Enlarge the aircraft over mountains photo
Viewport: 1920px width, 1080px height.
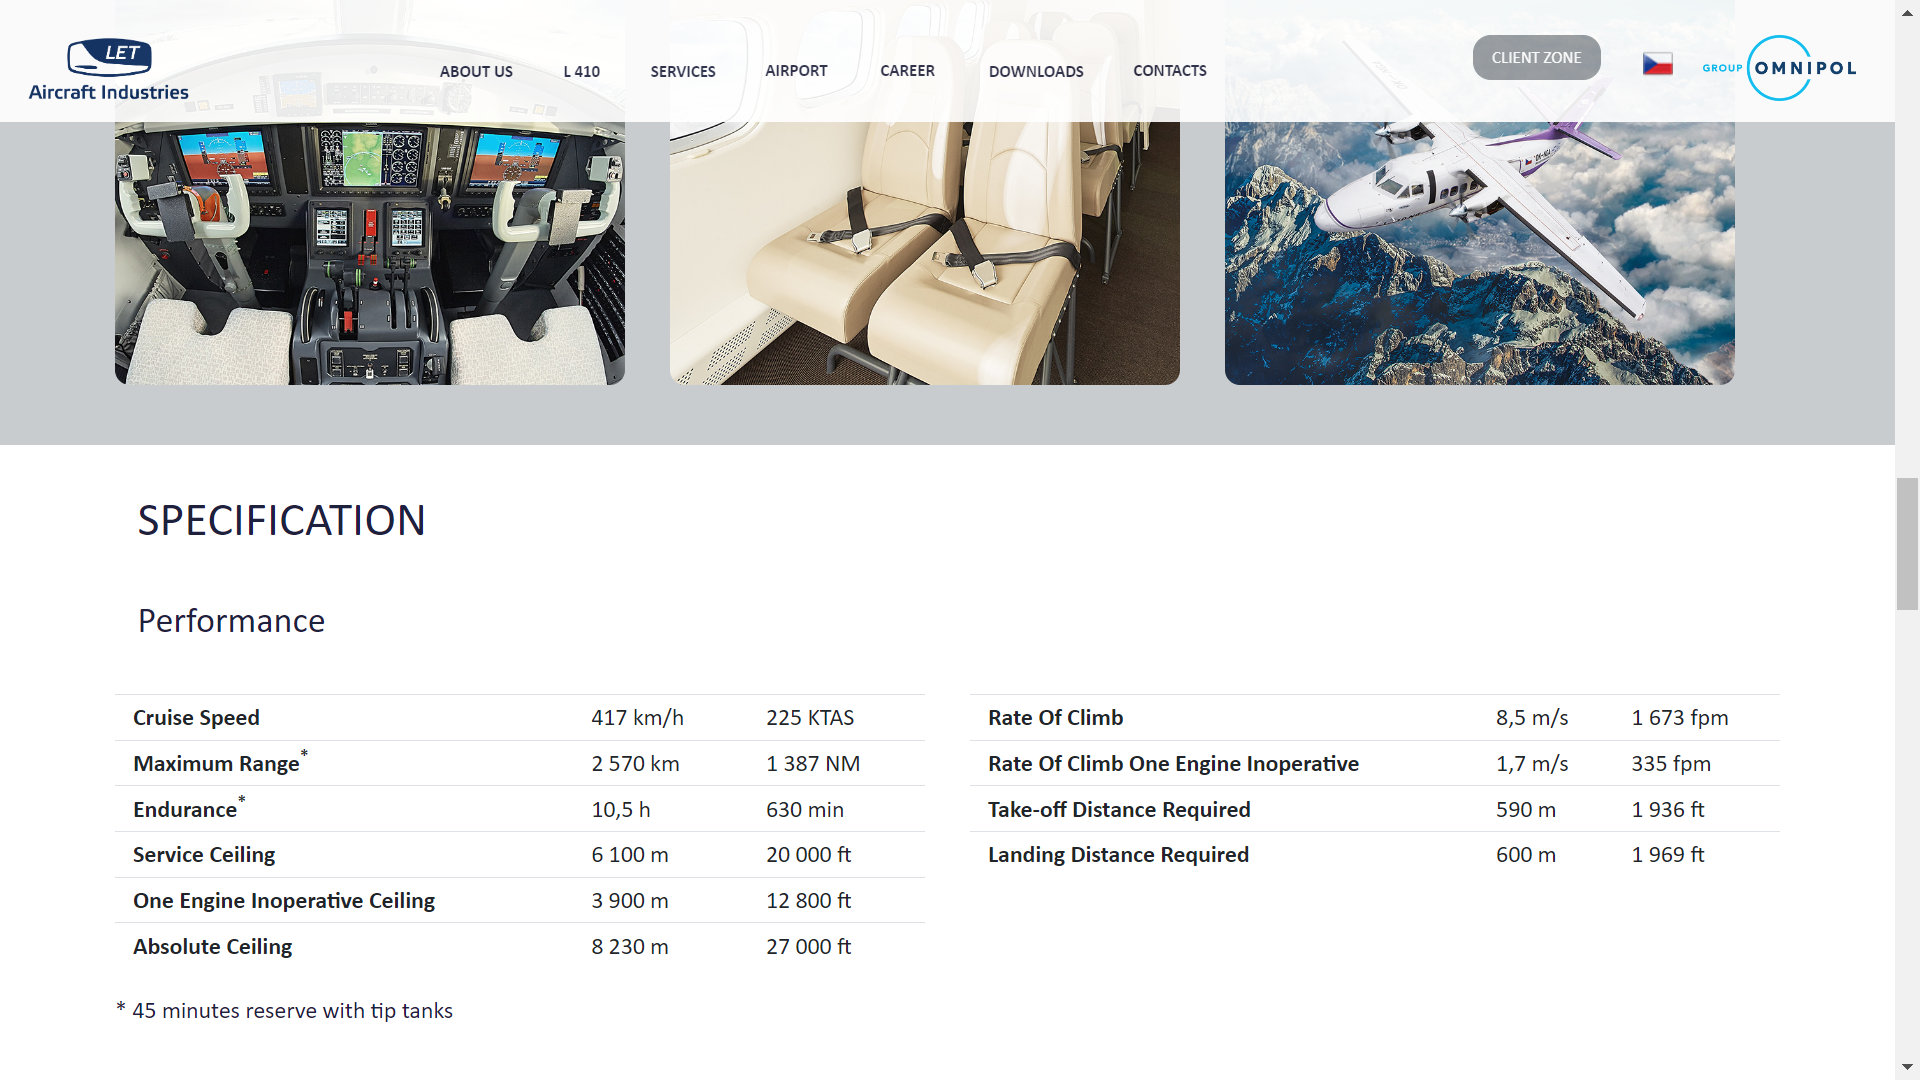(x=1479, y=255)
